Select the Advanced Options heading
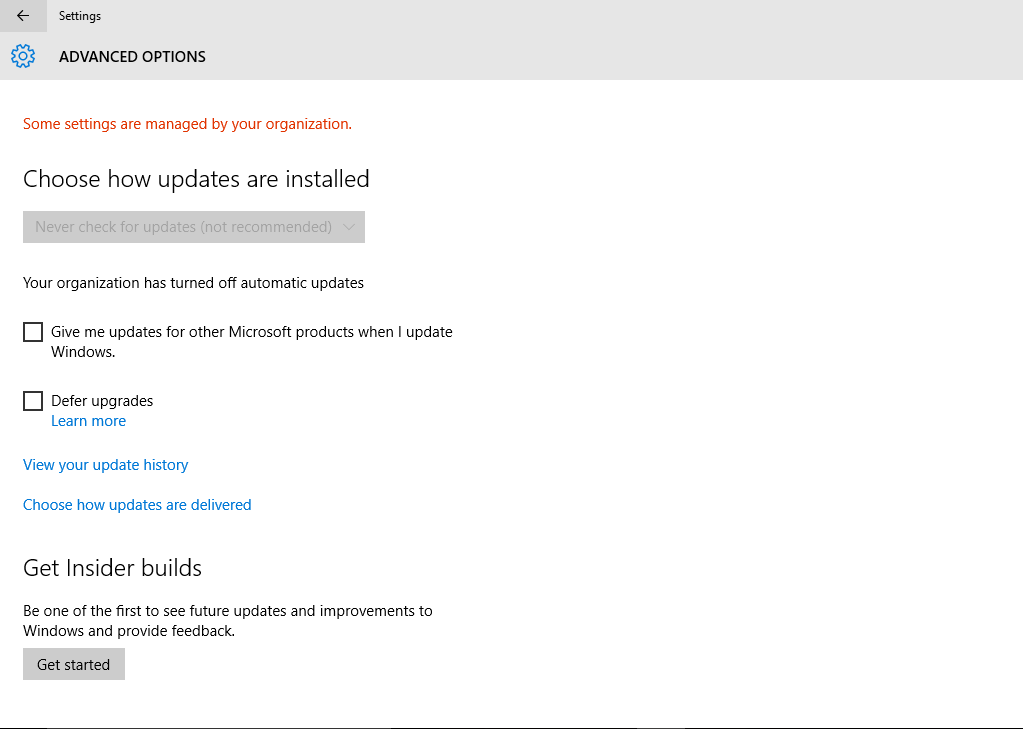 pos(132,56)
